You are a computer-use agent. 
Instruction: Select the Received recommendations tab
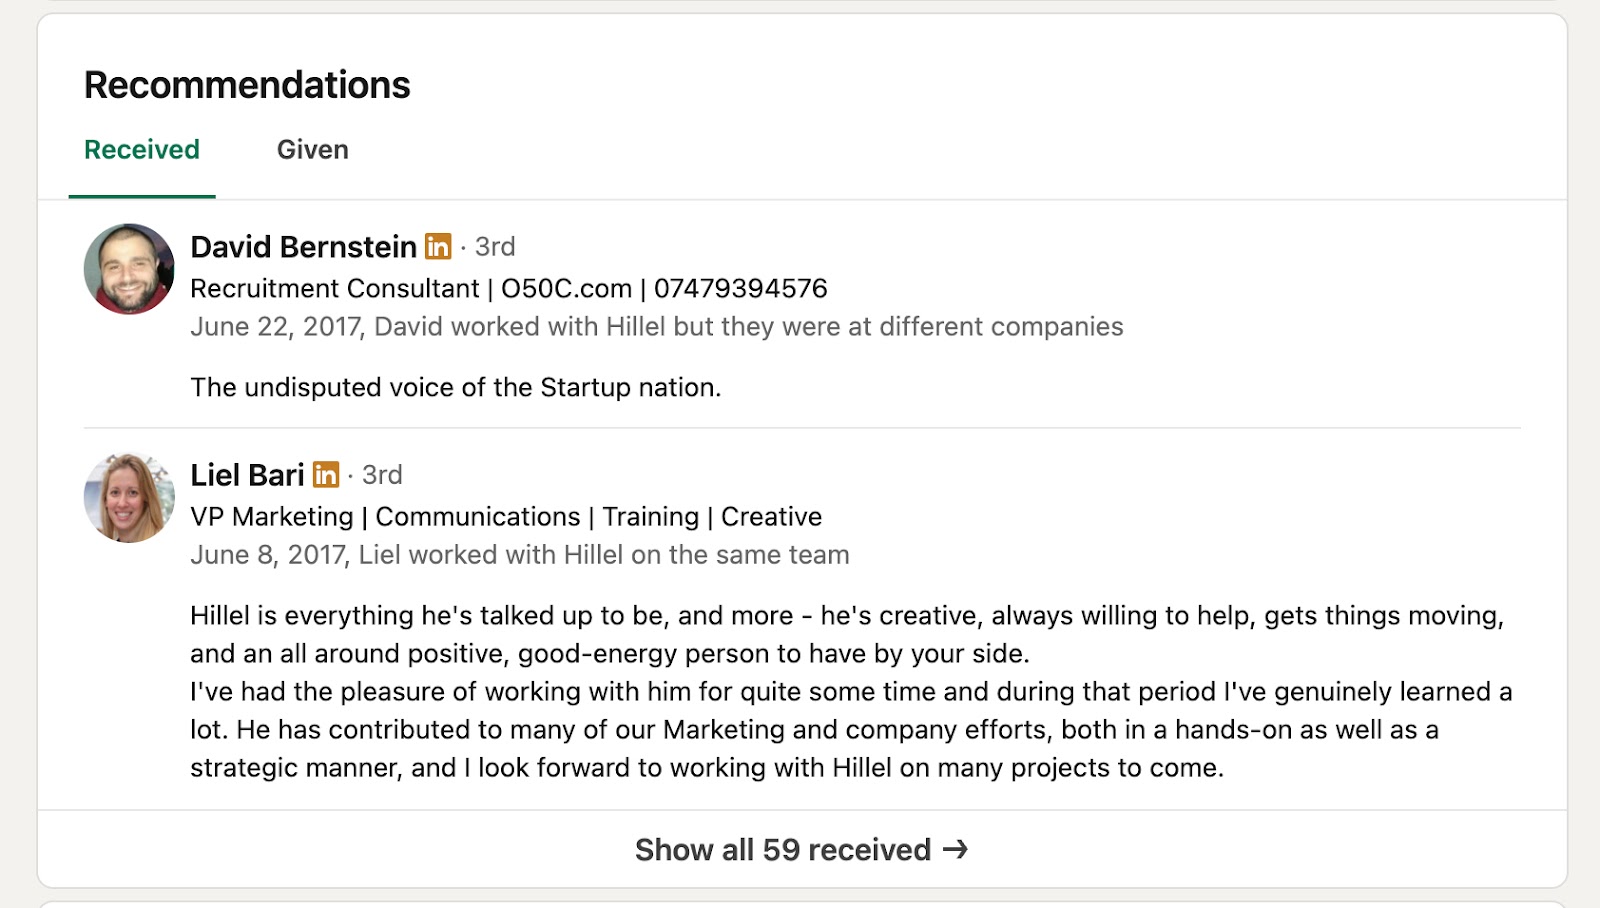(141, 149)
